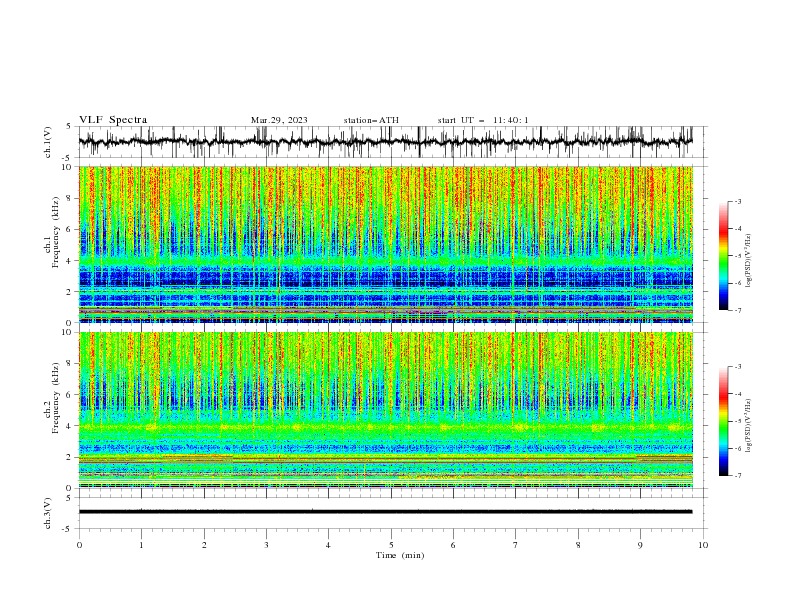Click the upper log(PSD)(V²/Hz) color bar label
This screenshot has height=612, width=792.
pos(749,261)
